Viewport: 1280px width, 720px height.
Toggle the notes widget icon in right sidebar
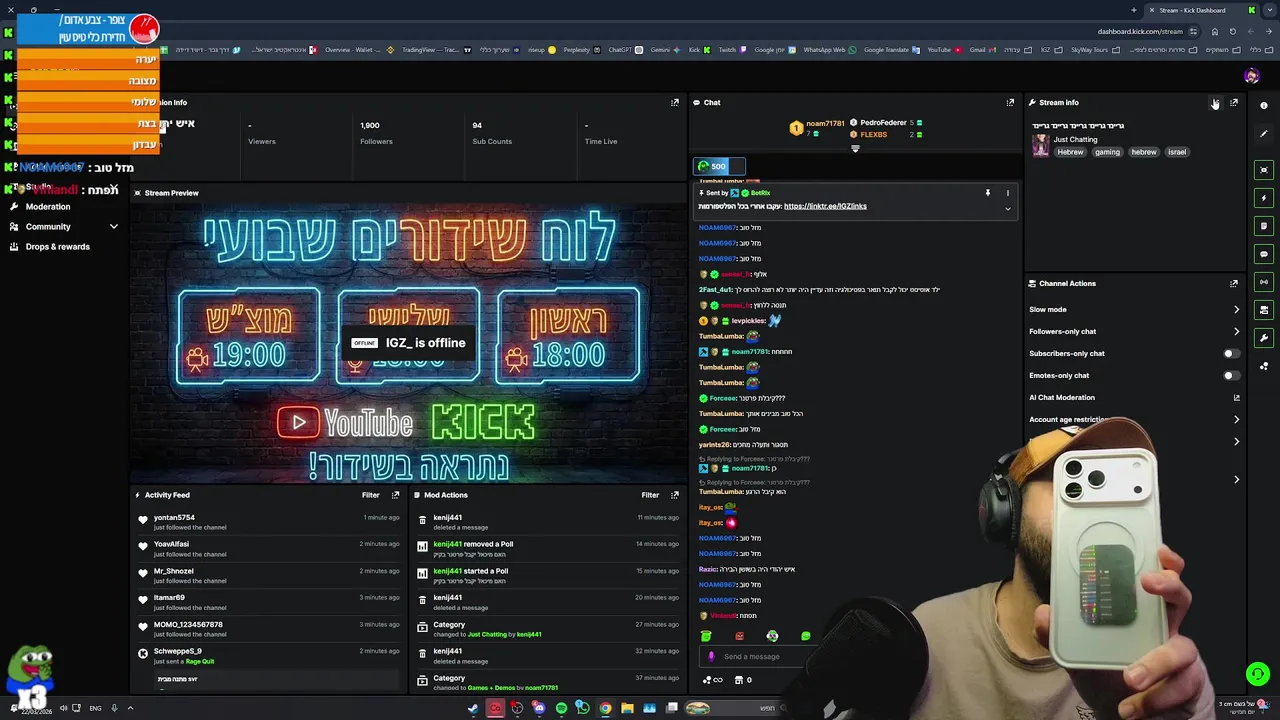[x=1264, y=226]
